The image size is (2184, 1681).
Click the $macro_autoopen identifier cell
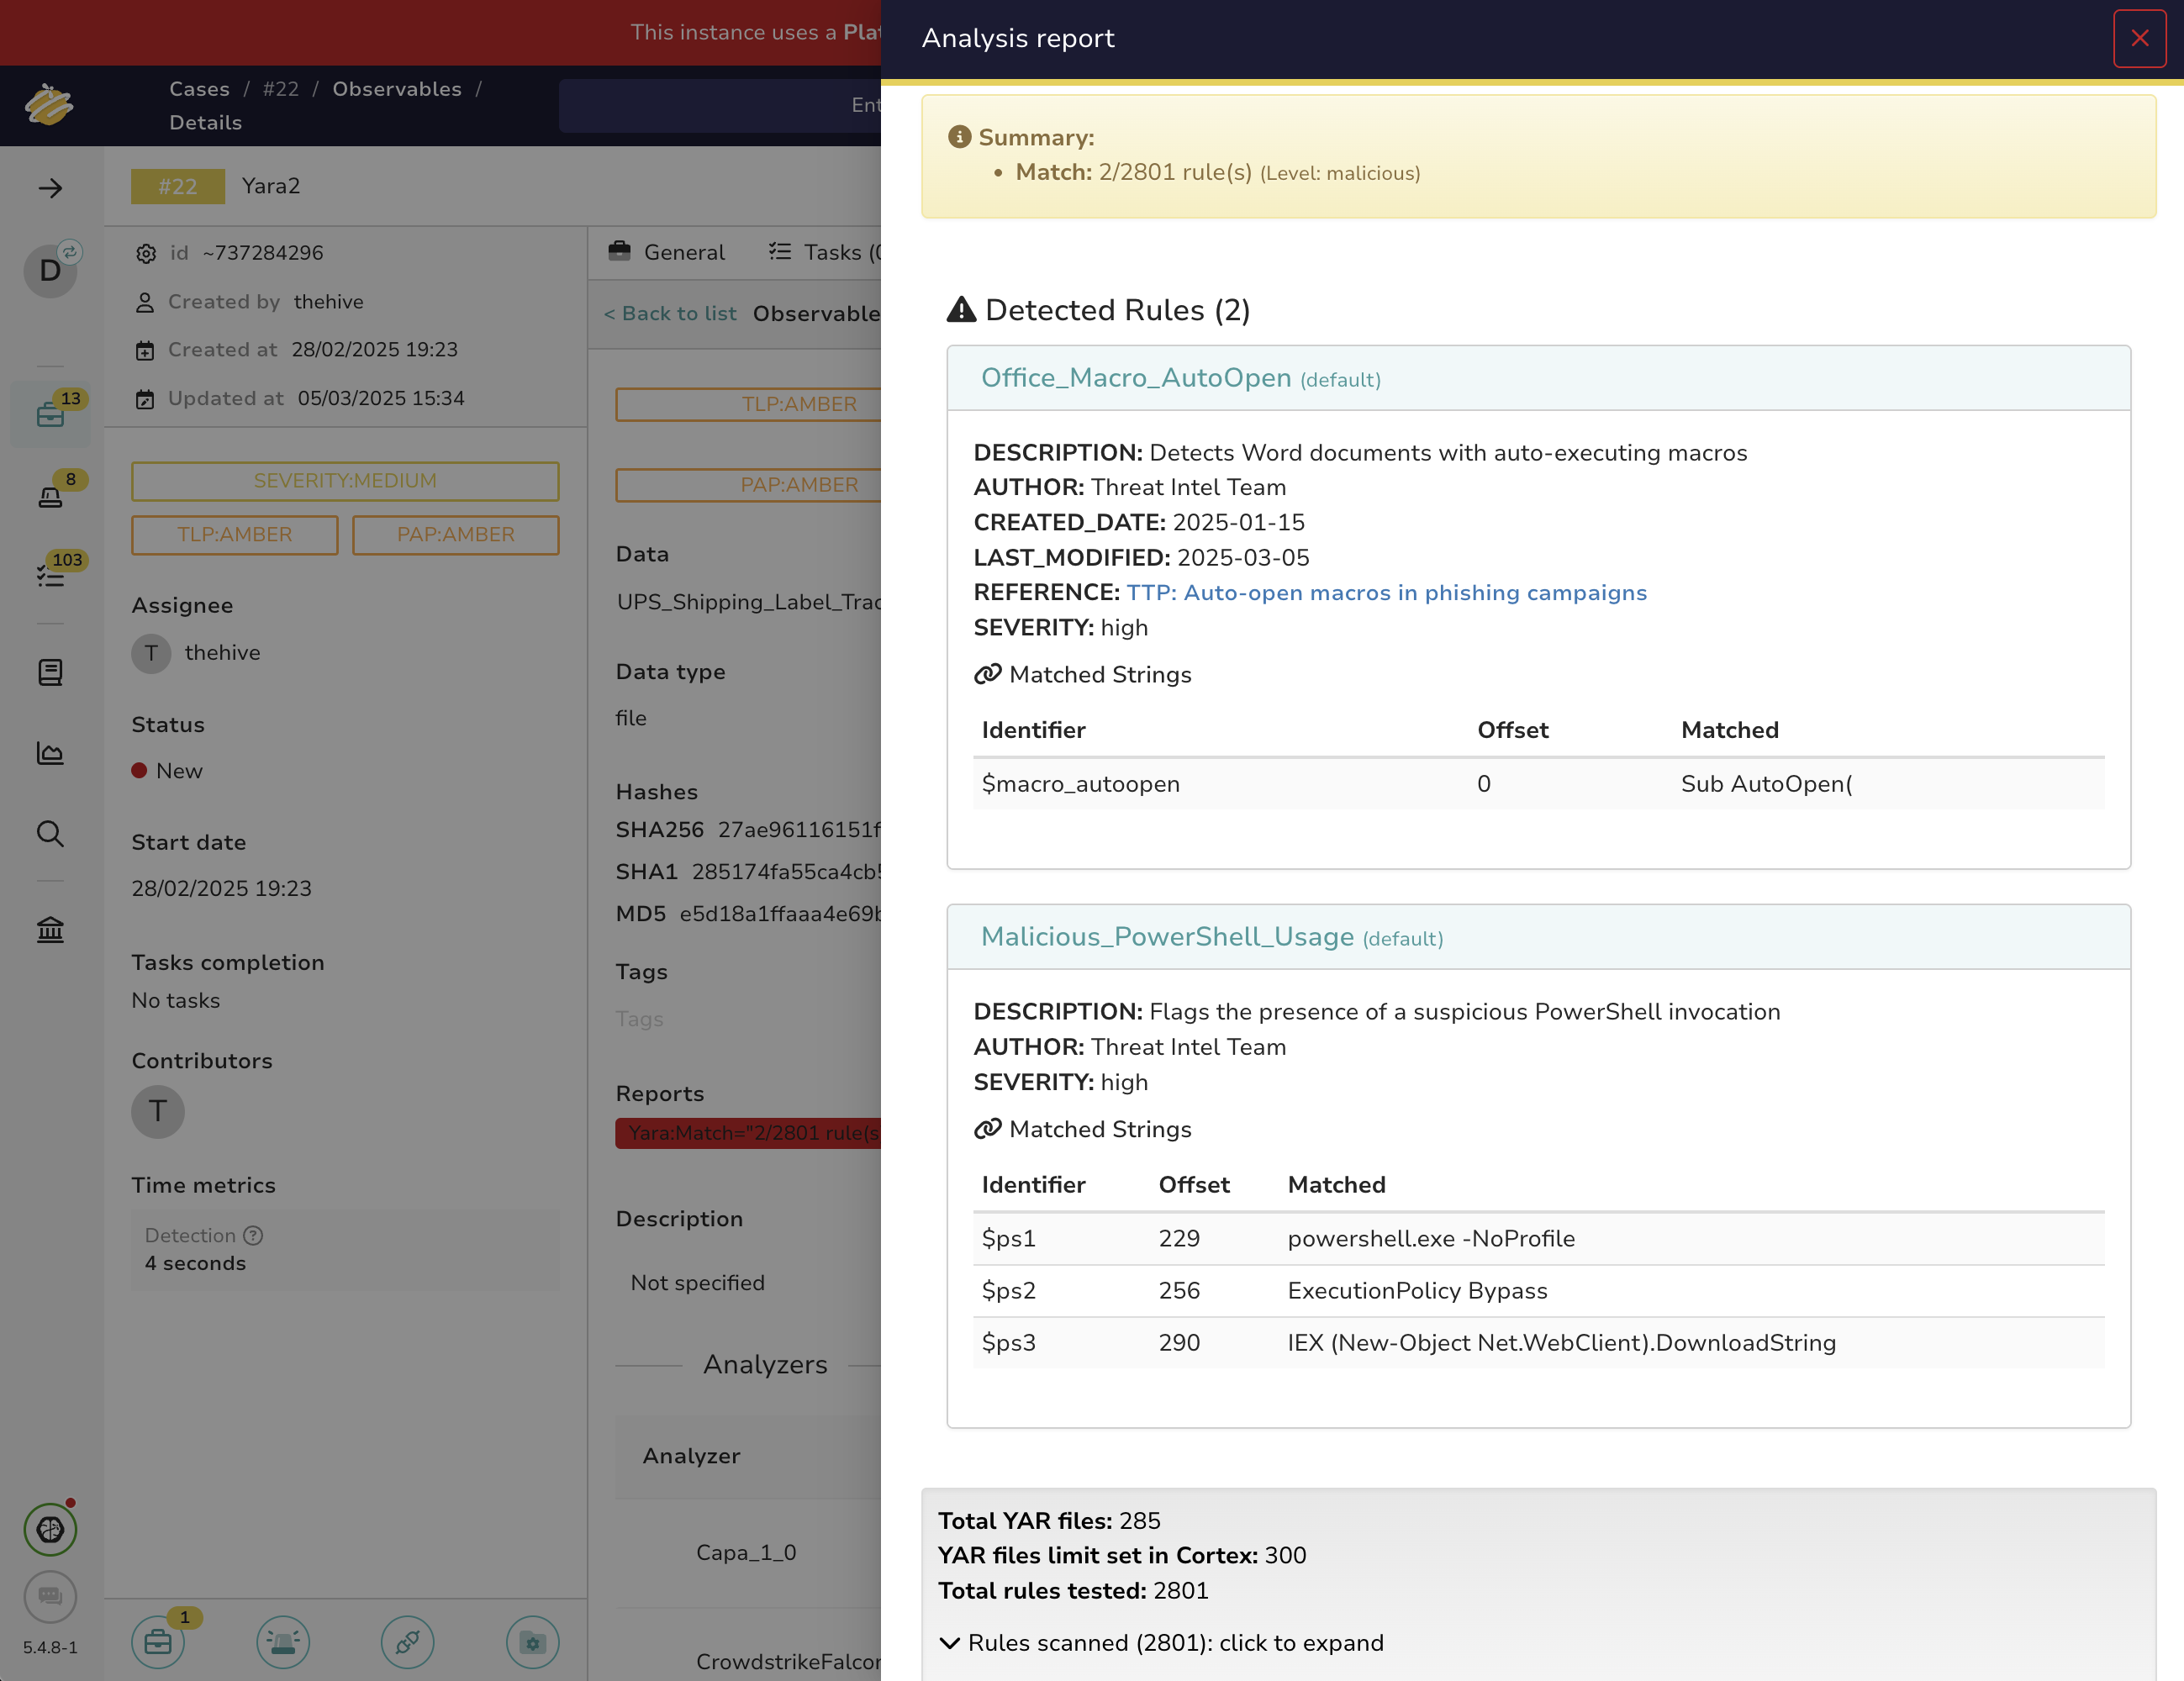(1081, 784)
